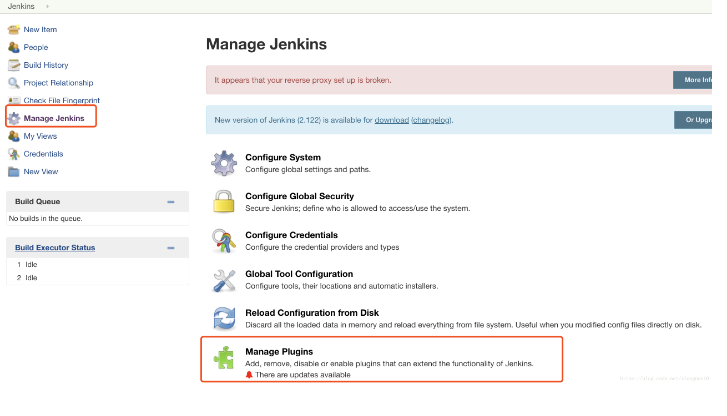The height and width of the screenshot is (416, 727).
Task: Click the red updates-available bell icon
Action: pyautogui.click(x=249, y=375)
